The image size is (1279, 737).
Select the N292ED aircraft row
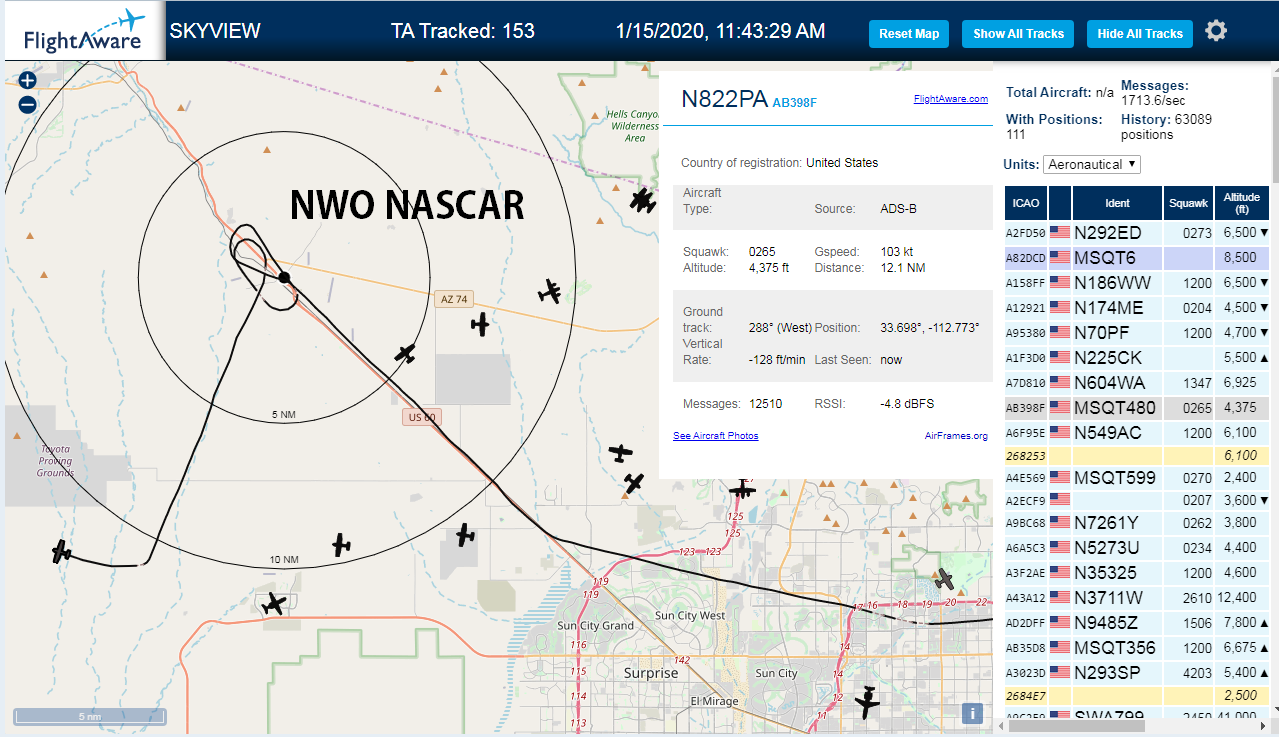(x=1137, y=233)
